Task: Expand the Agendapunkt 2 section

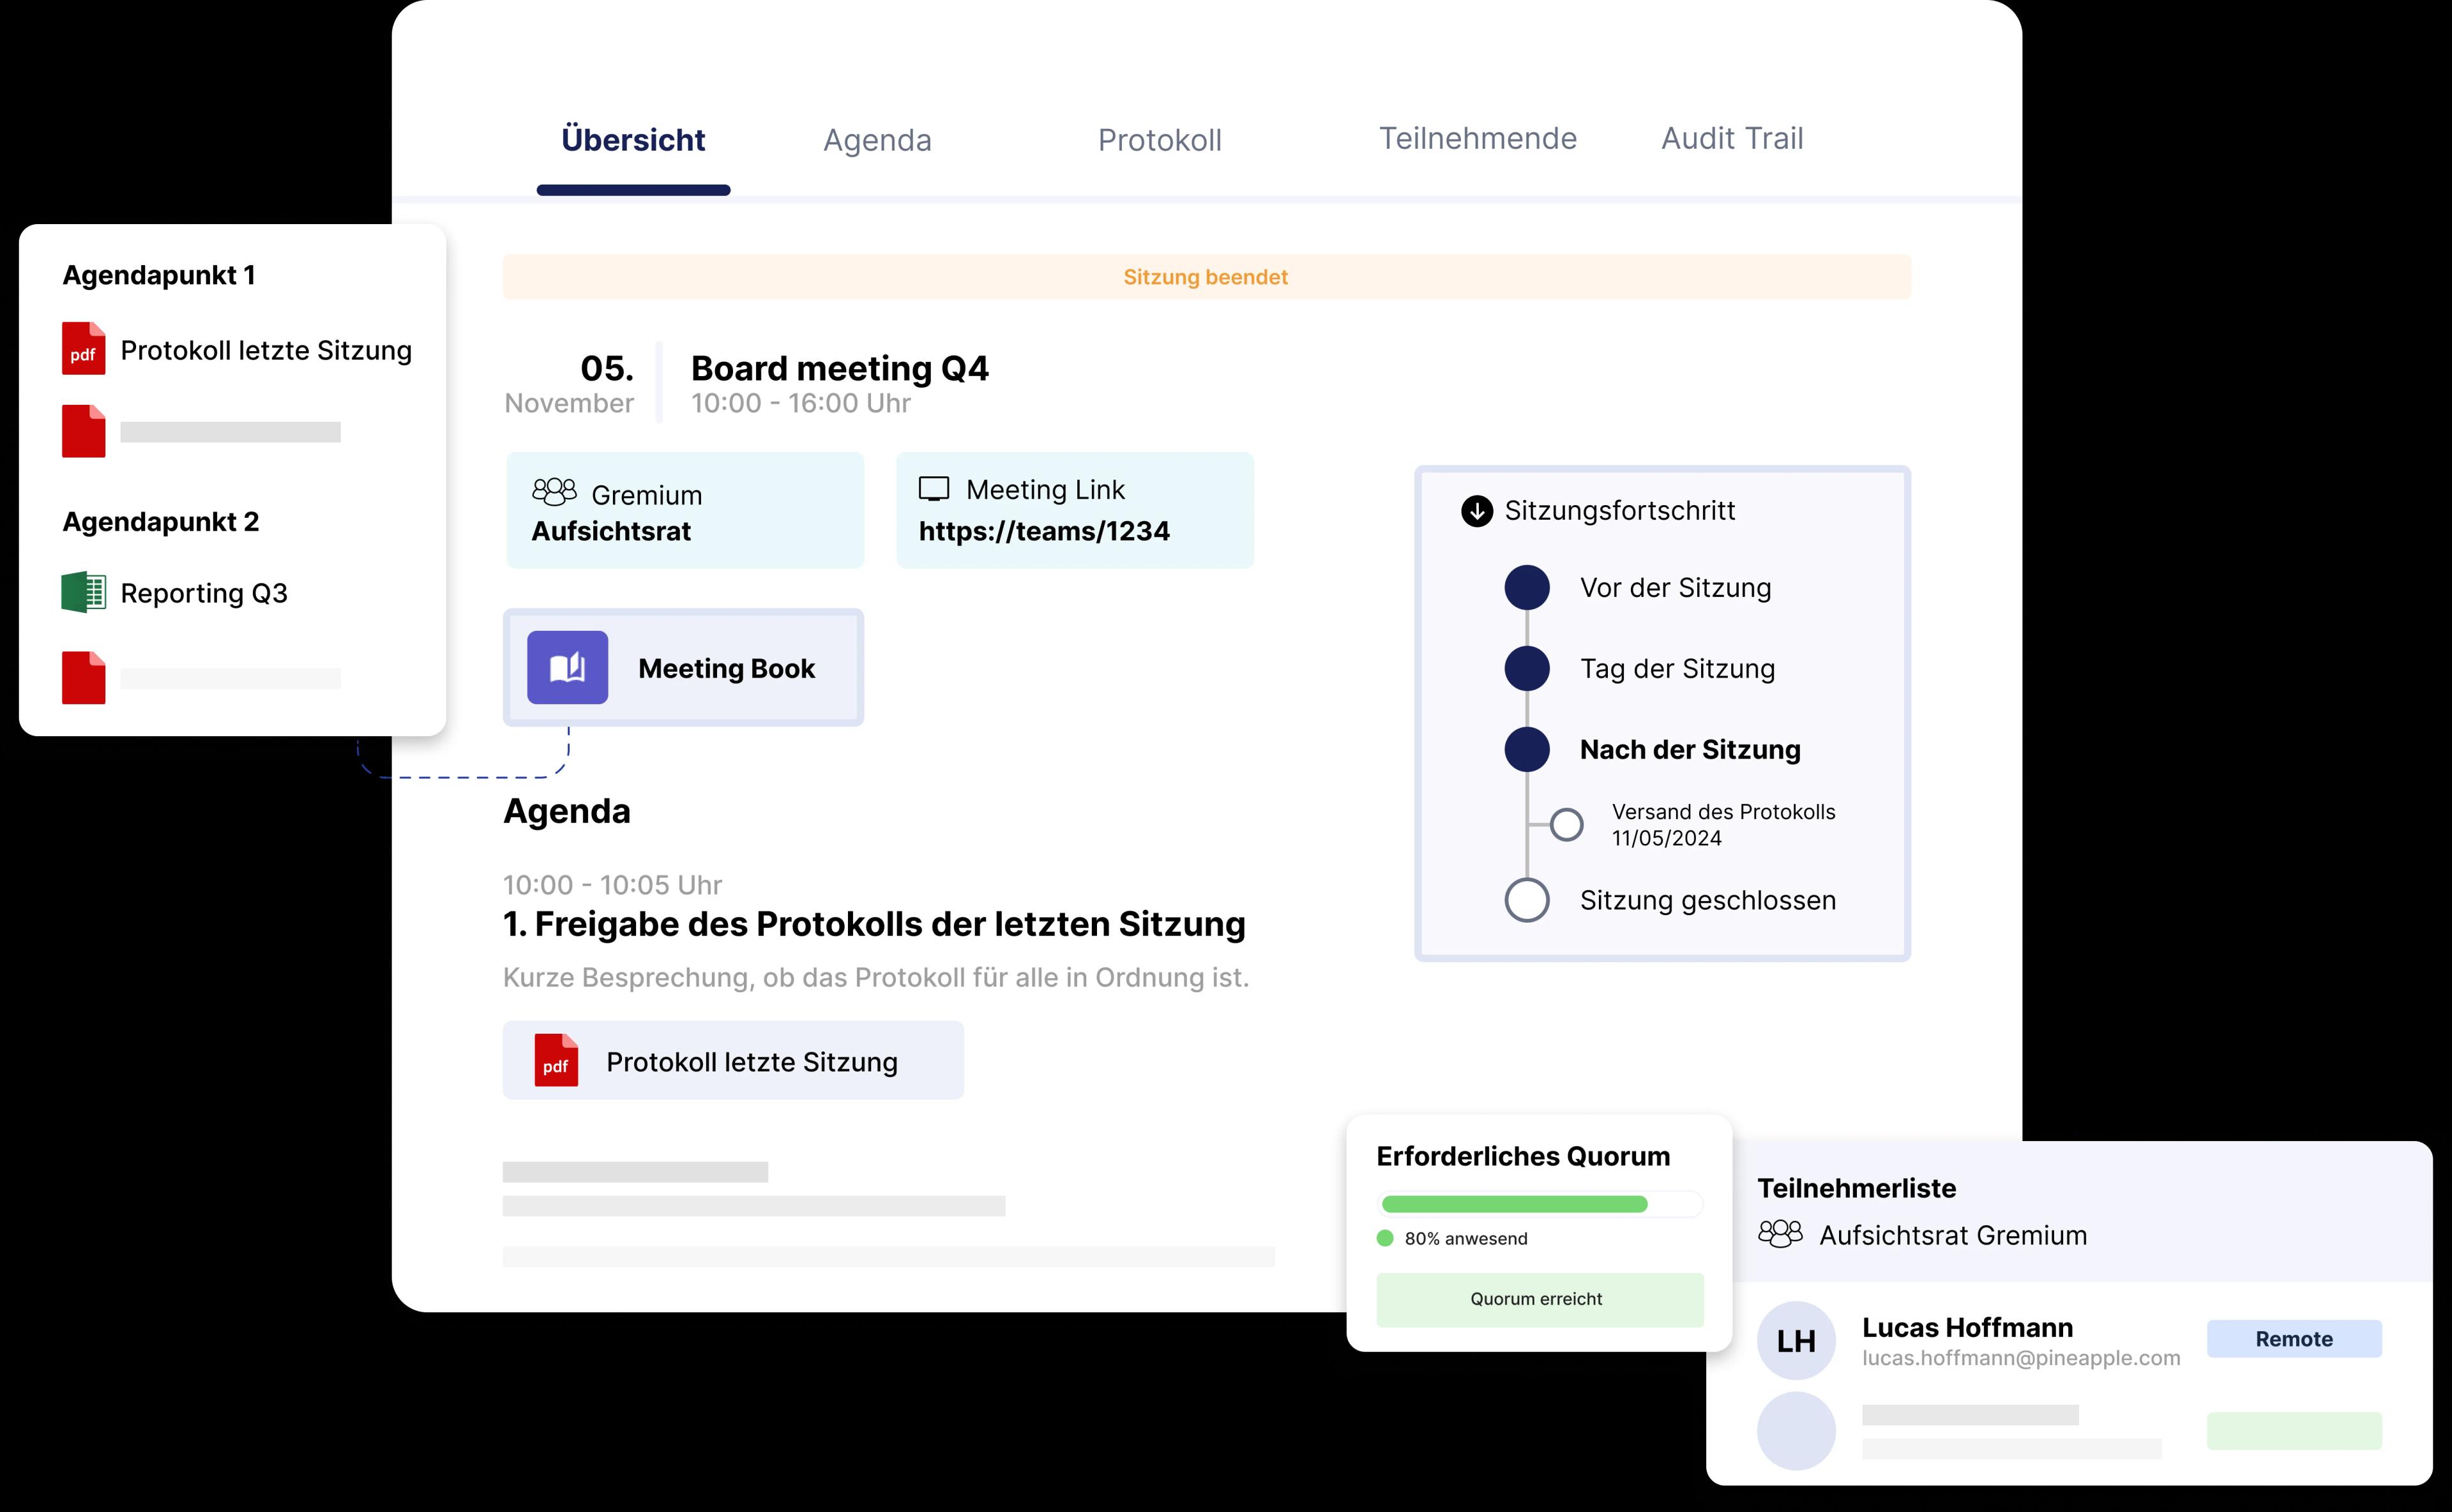Action: [160, 522]
